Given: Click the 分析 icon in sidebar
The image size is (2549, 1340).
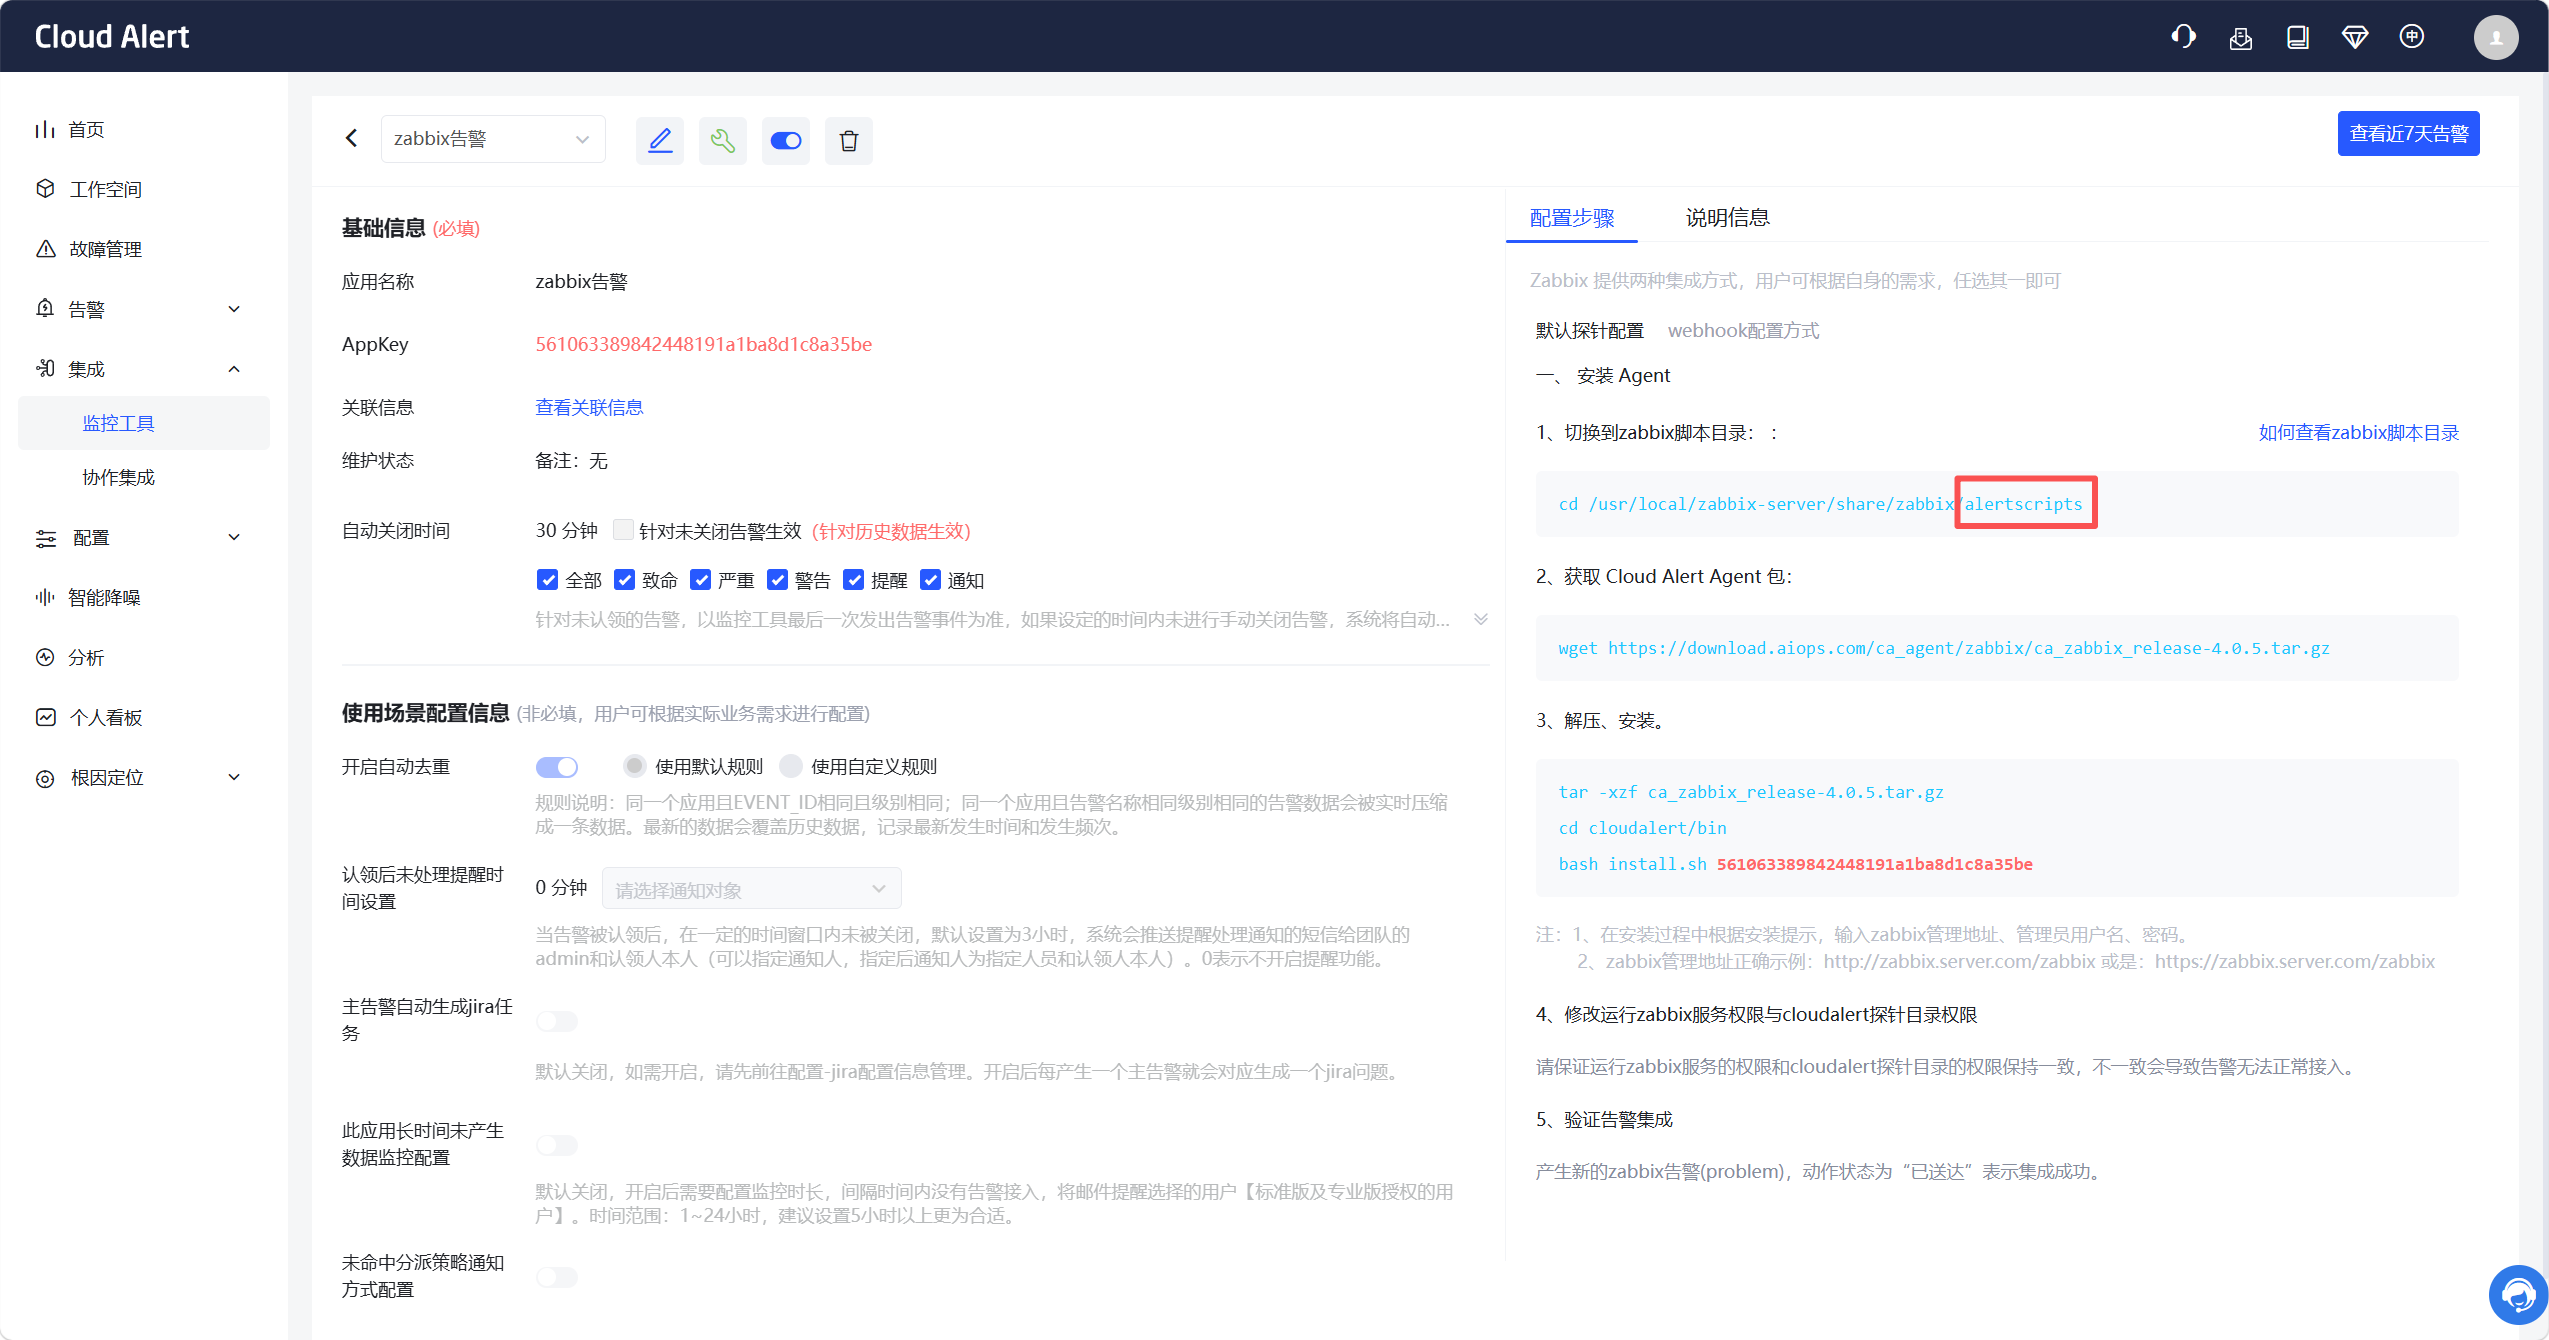Looking at the screenshot, I should pyautogui.click(x=45, y=657).
